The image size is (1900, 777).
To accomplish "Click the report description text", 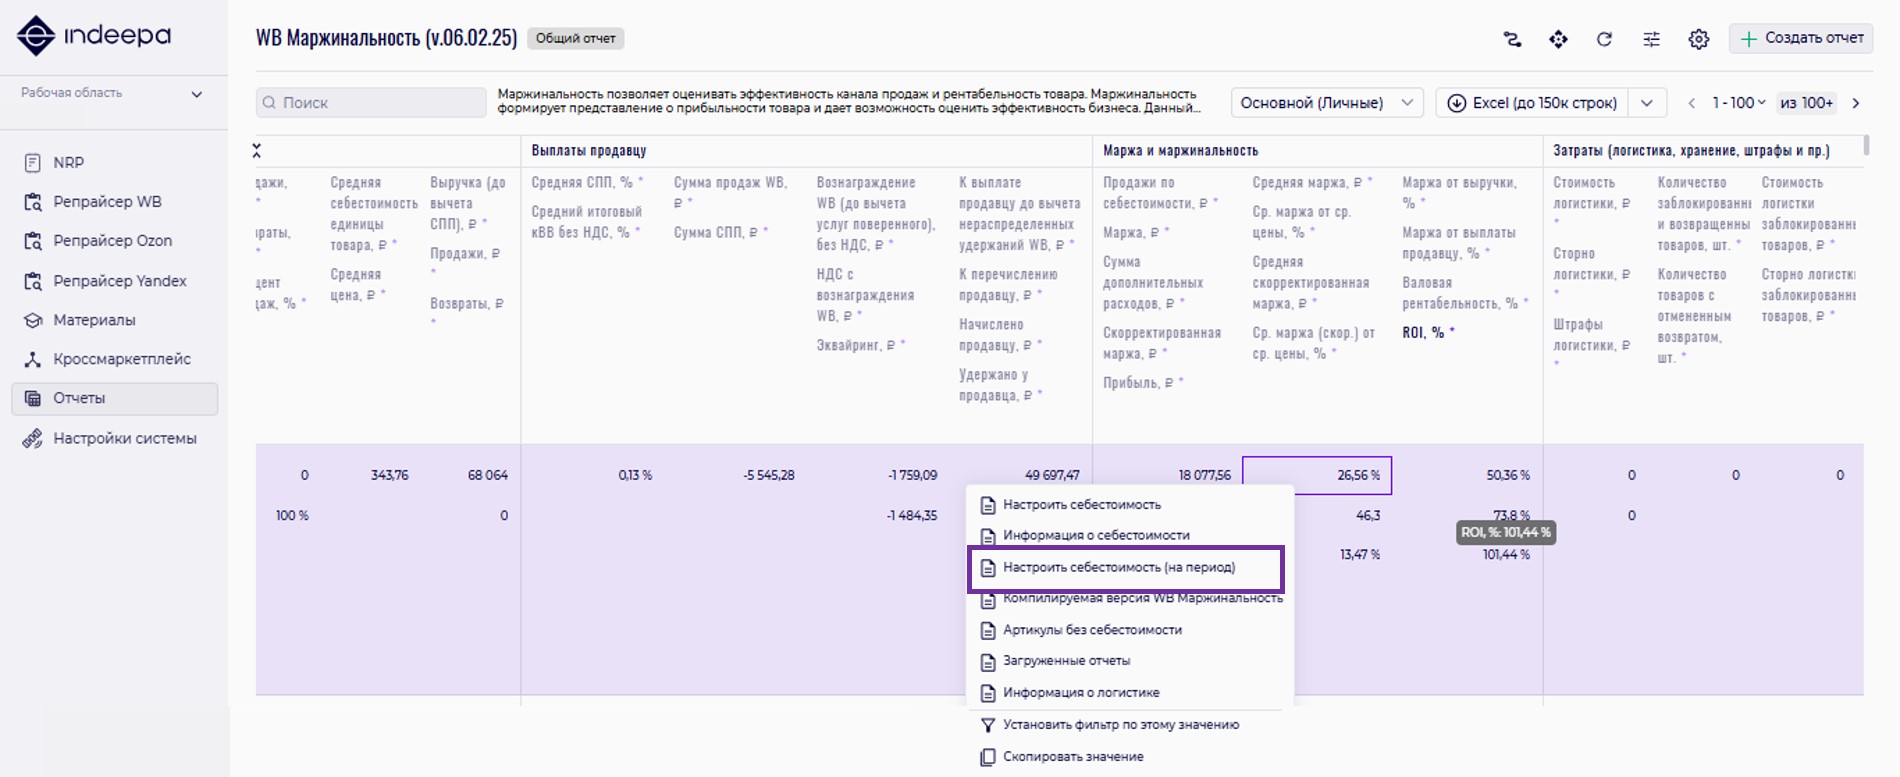I will coord(851,101).
